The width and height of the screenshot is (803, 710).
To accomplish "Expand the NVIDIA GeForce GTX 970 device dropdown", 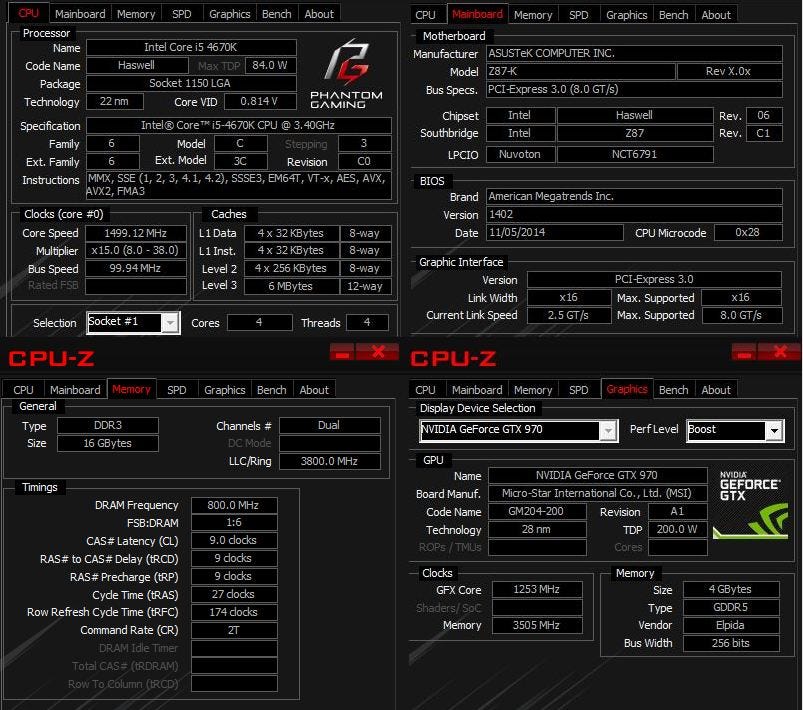I will tap(608, 430).
